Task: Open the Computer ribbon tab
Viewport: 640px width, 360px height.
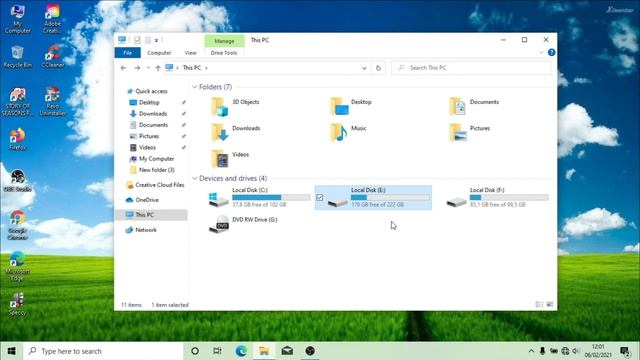Action: point(159,53)
